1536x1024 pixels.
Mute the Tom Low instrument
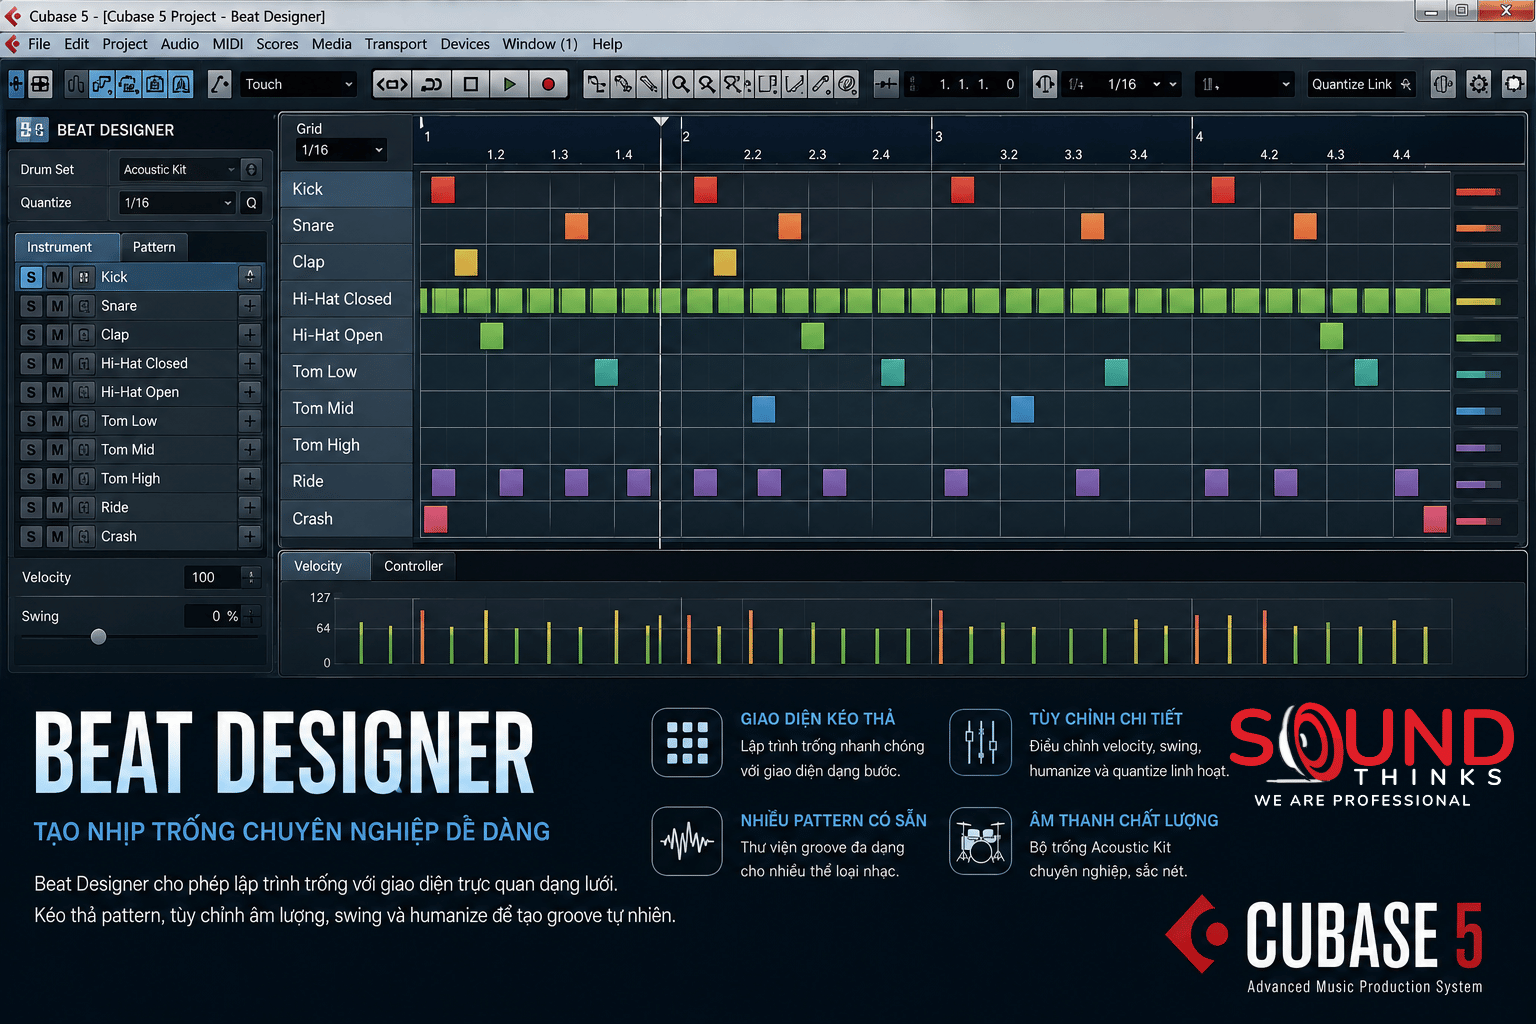pyautogui.click(x=58, y=421)
